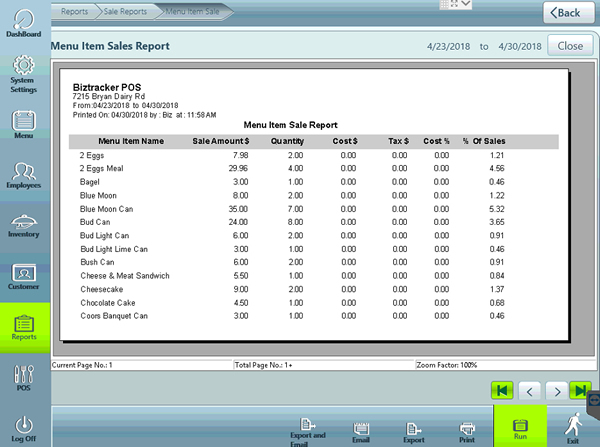Image resolution: width=600 pixels, height=447 pixels.
Task: Click the Chocolate Cake row name
Action: 108,303
